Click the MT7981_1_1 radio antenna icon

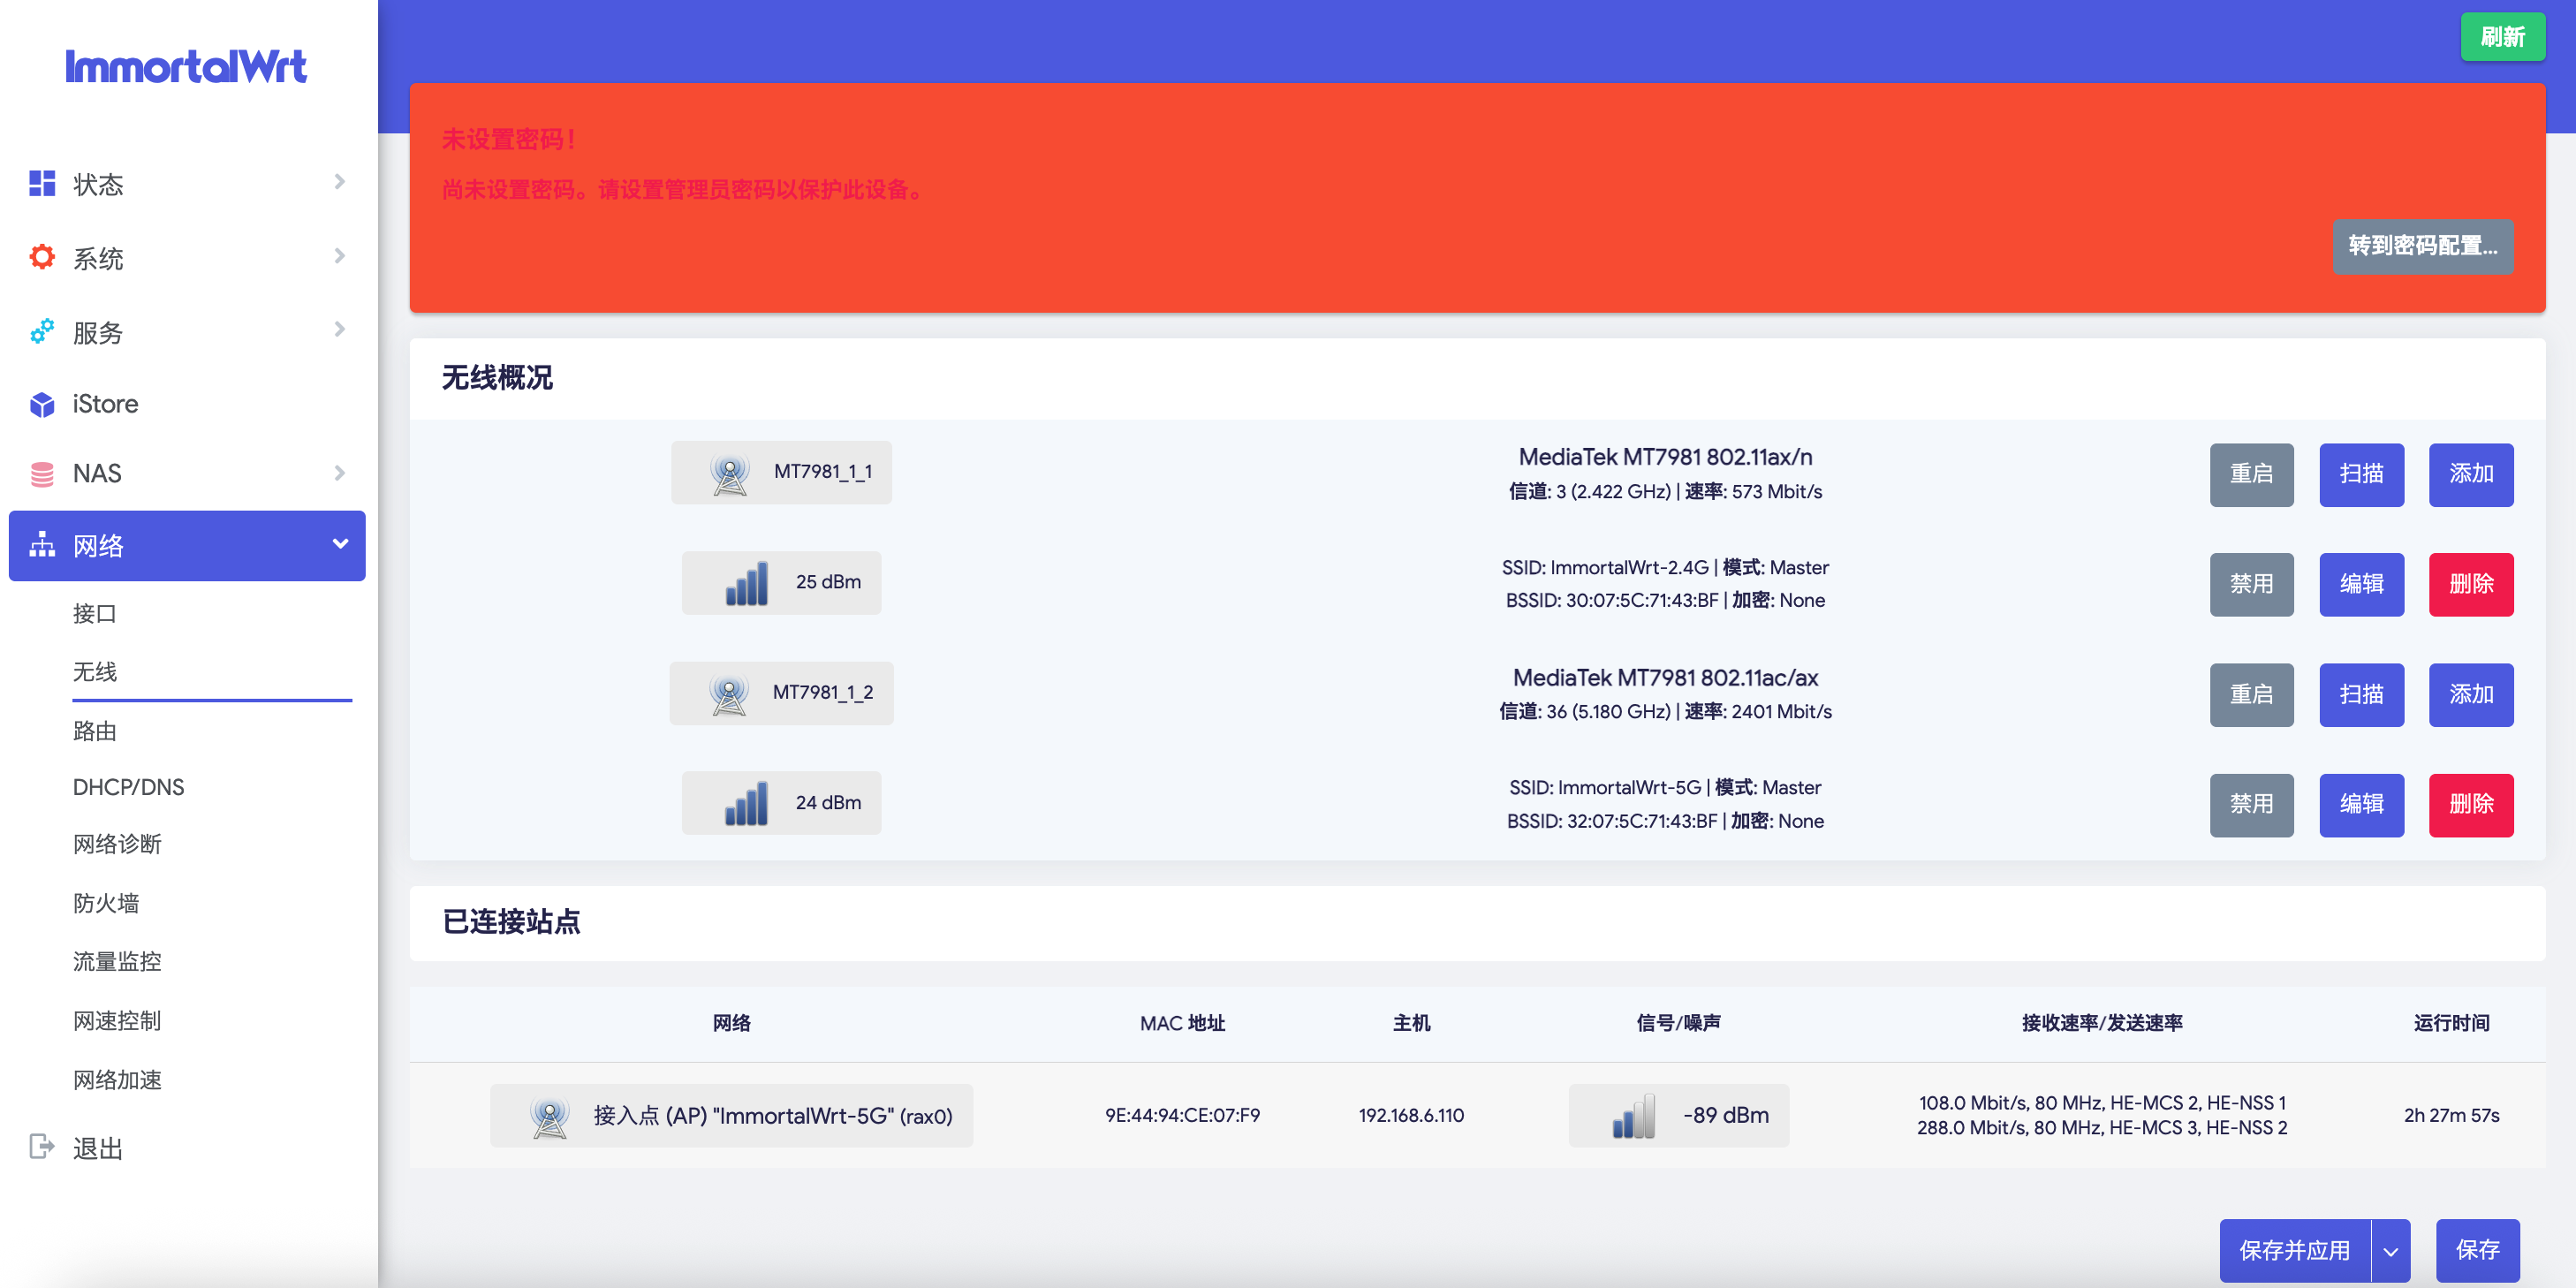pos(730,473)
